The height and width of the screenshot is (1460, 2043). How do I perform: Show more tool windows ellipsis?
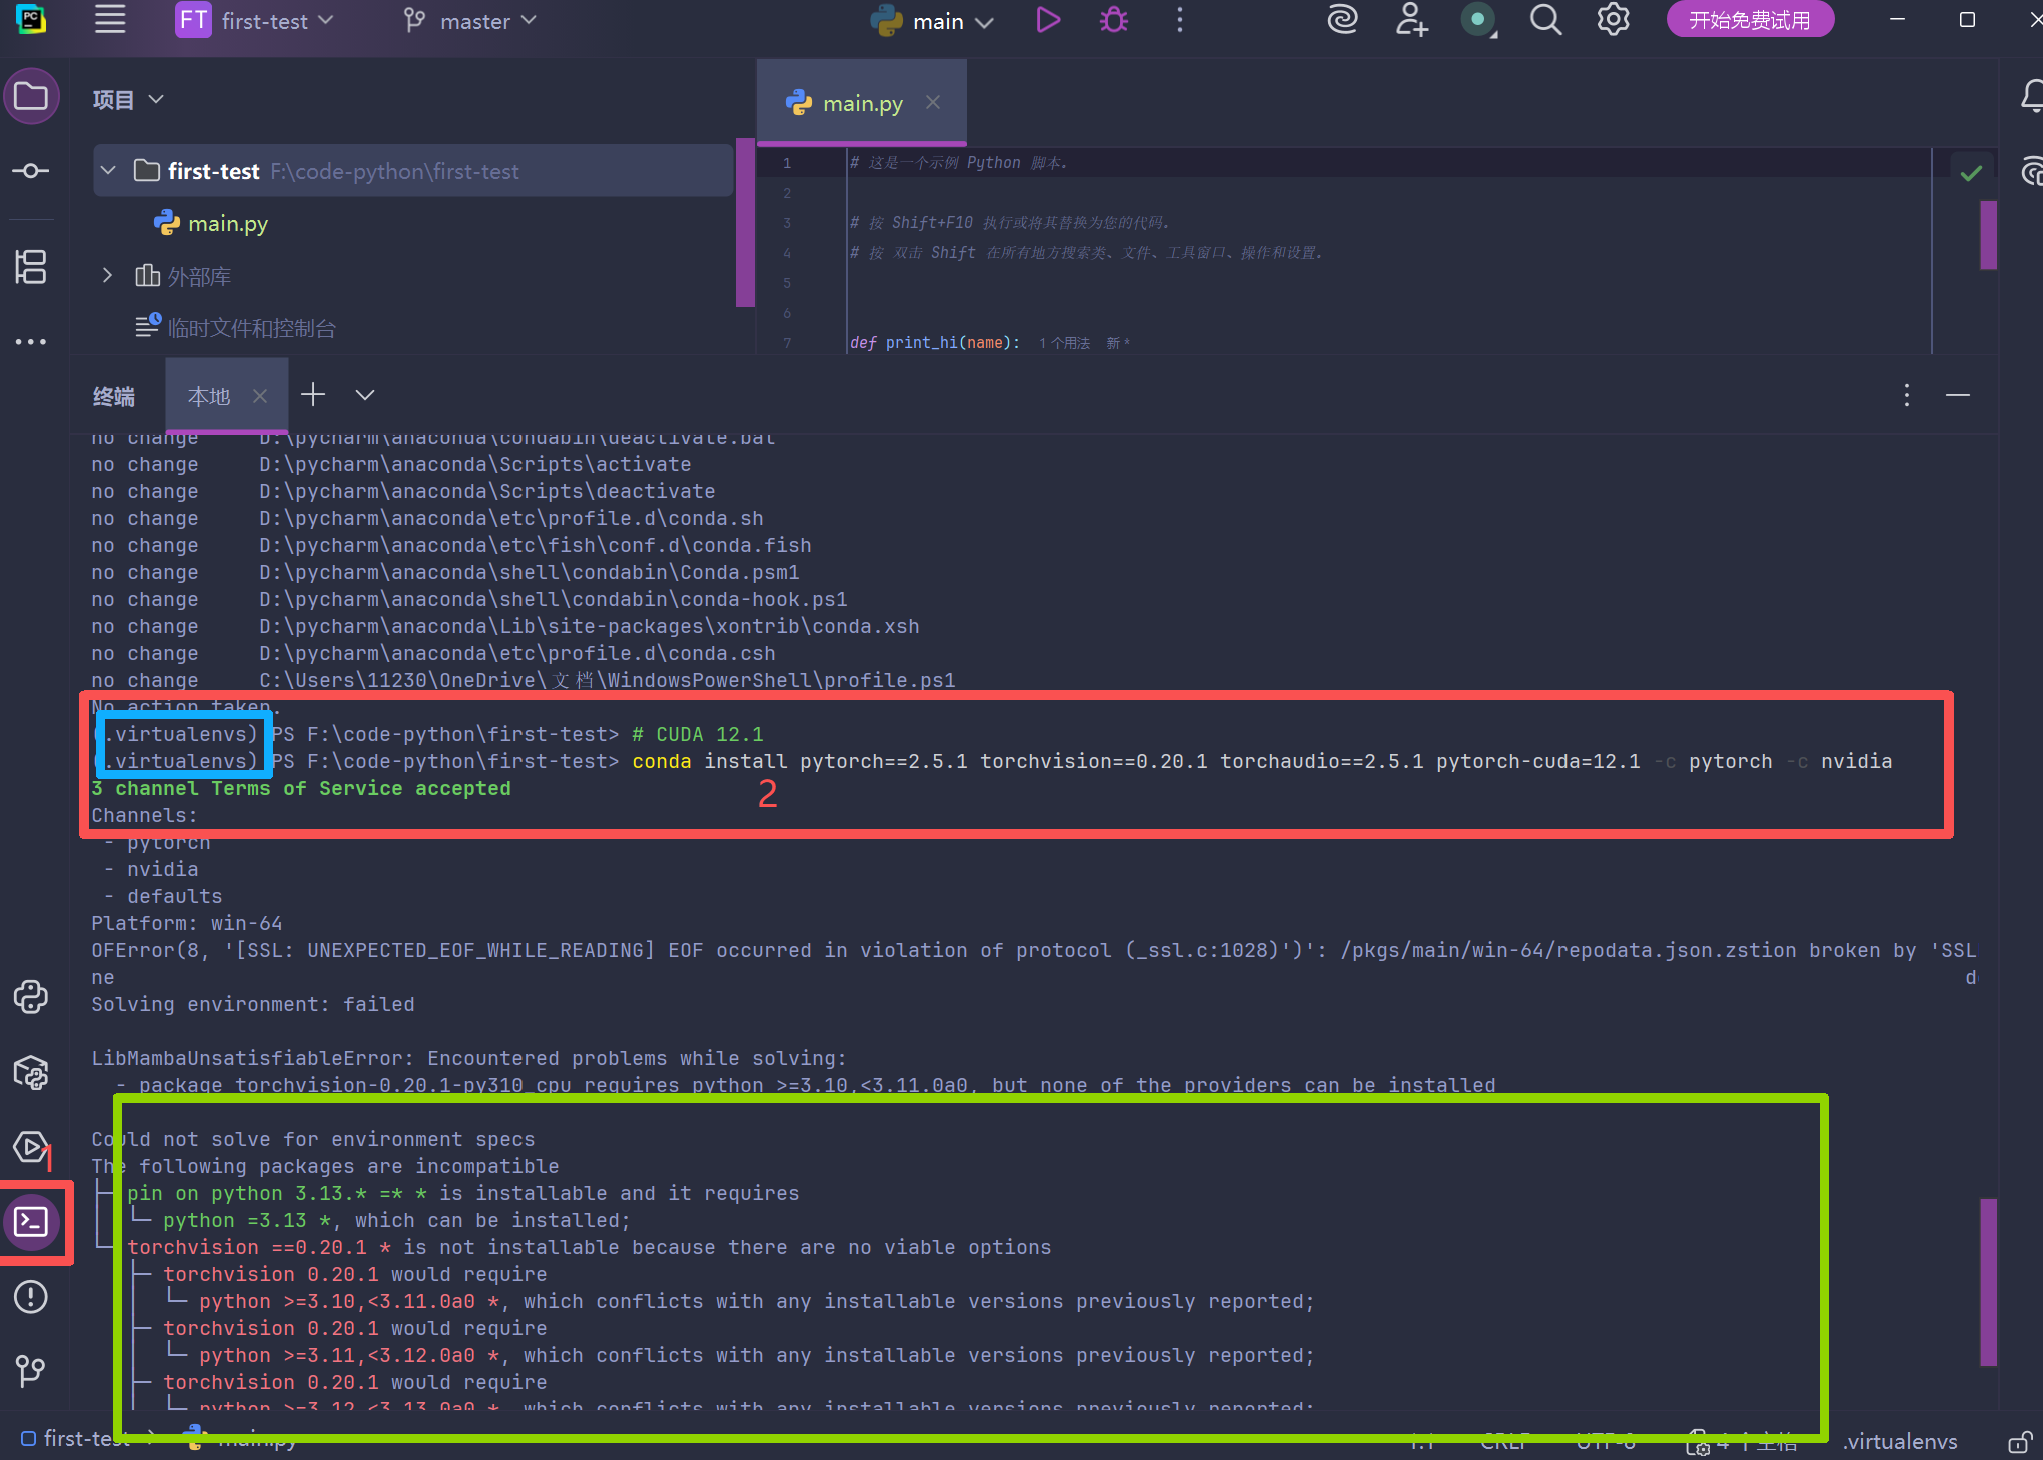pyautogui.click(x=31, y=342)
